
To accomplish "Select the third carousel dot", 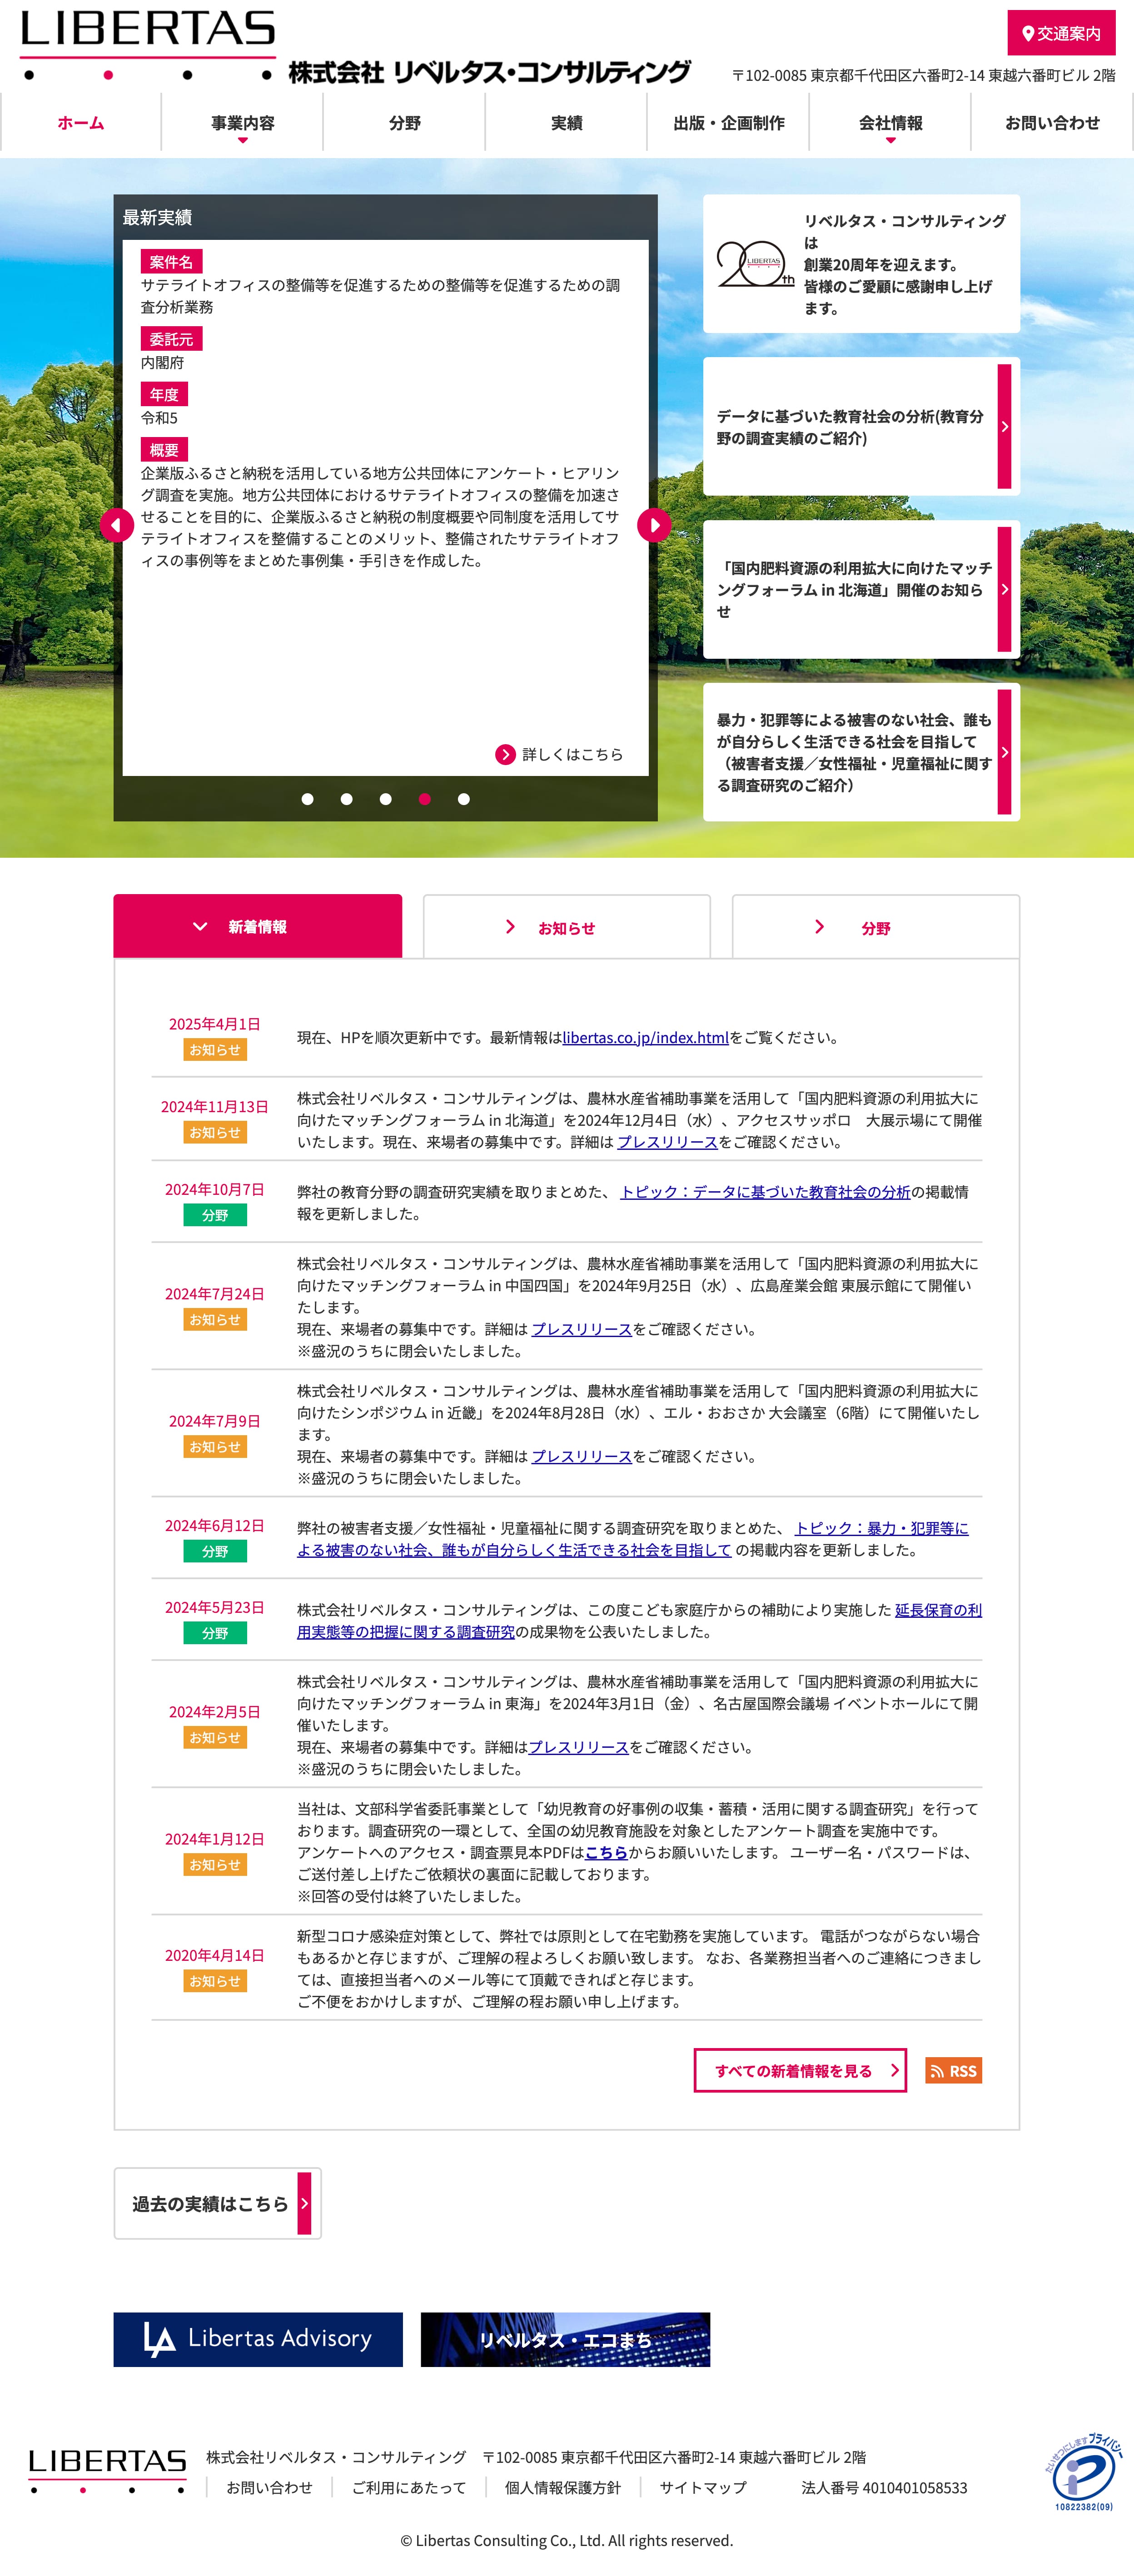I will click(385, 799).
